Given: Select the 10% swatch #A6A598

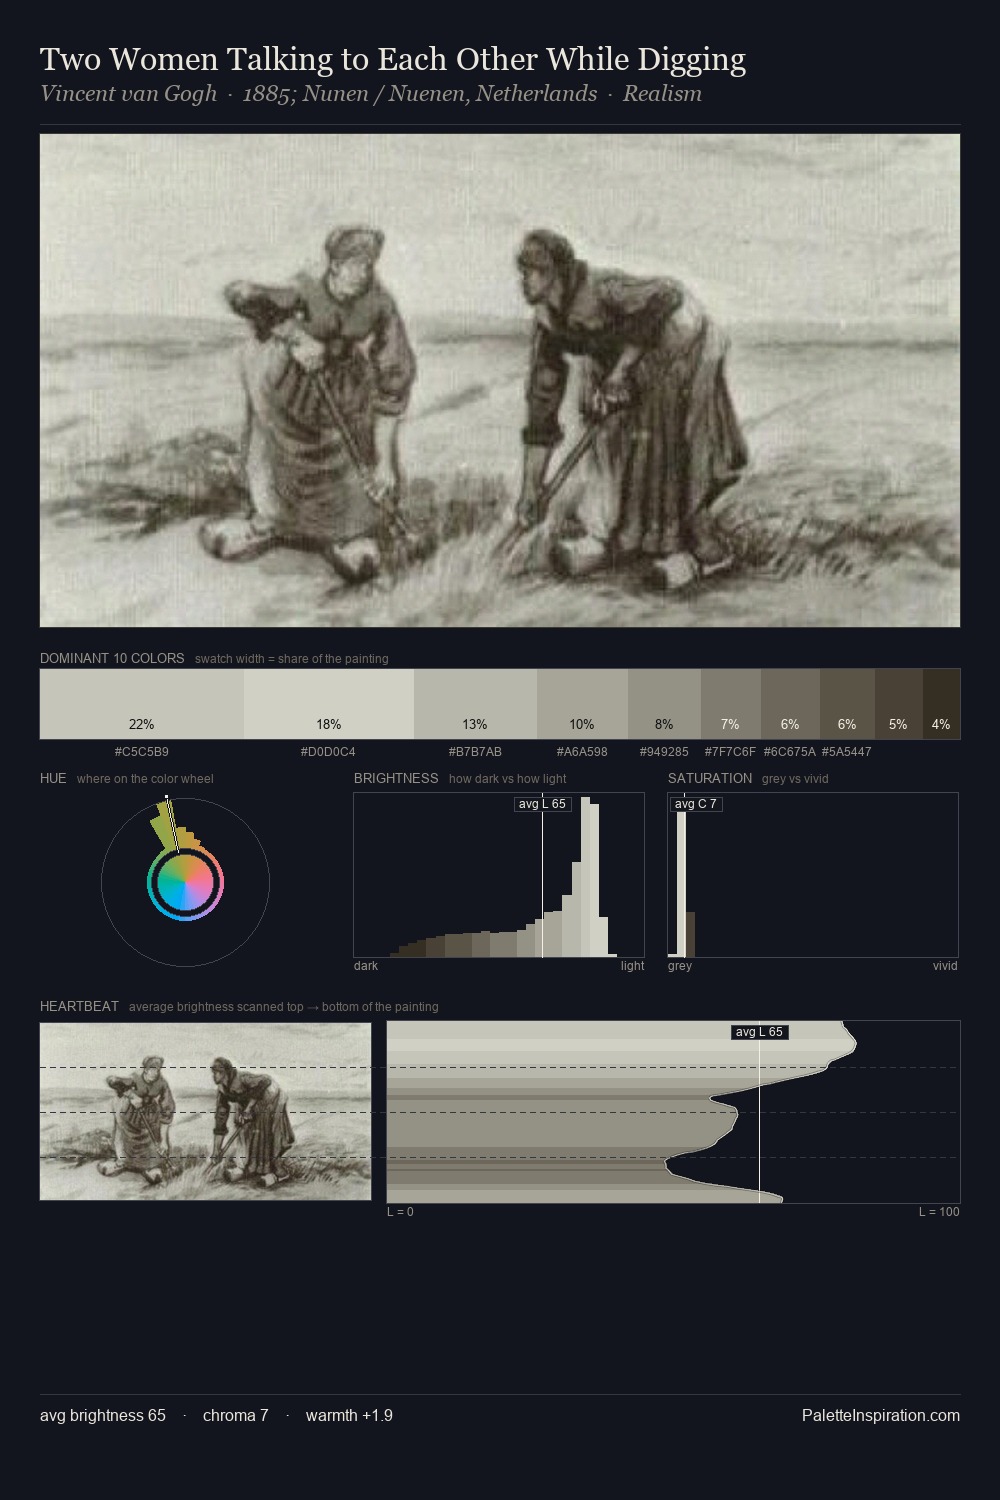Looking at the screenshot, I should click(x=582, y=704).
